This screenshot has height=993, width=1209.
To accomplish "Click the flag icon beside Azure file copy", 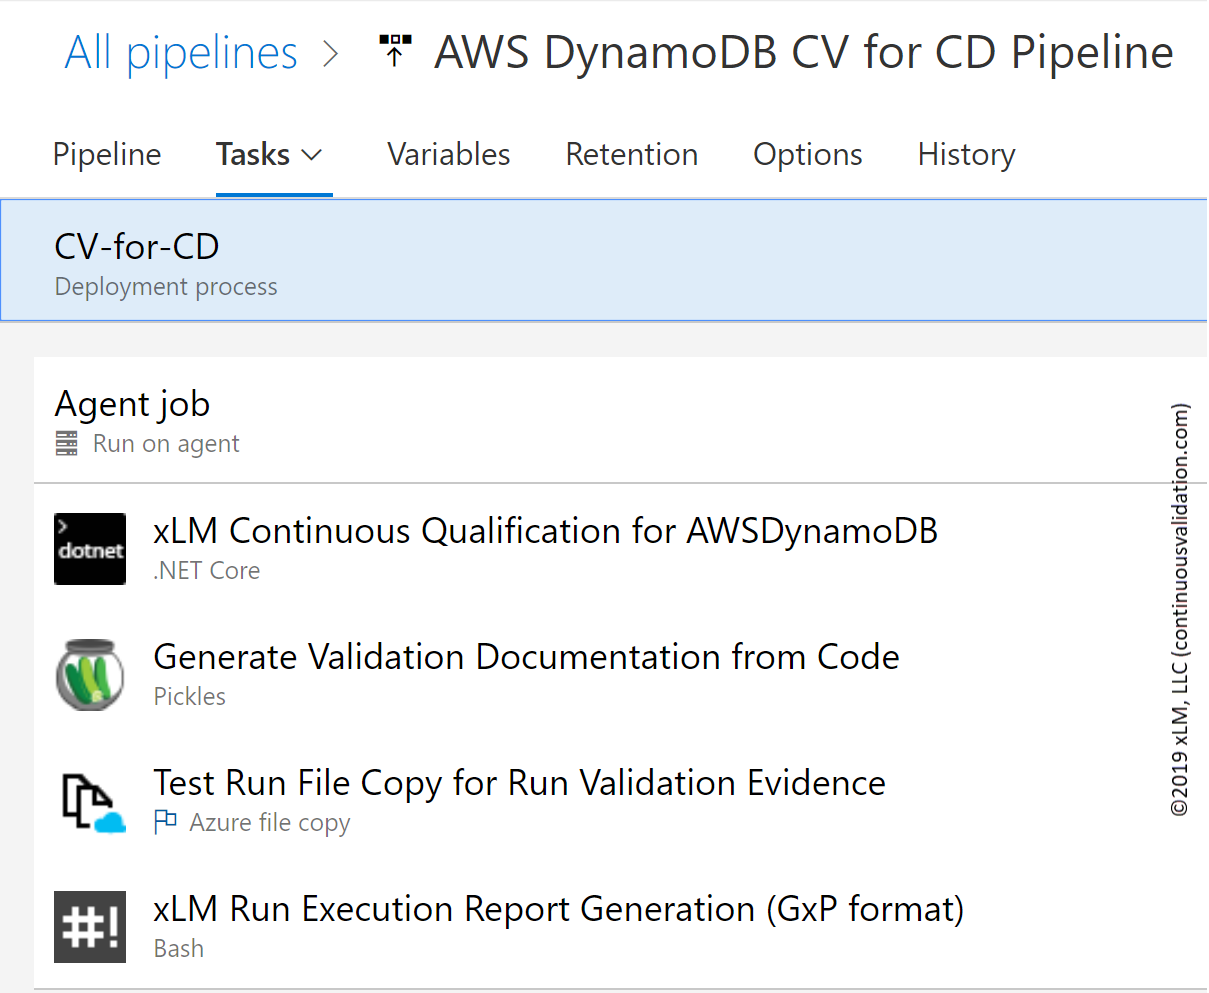I will coord(165,822).
